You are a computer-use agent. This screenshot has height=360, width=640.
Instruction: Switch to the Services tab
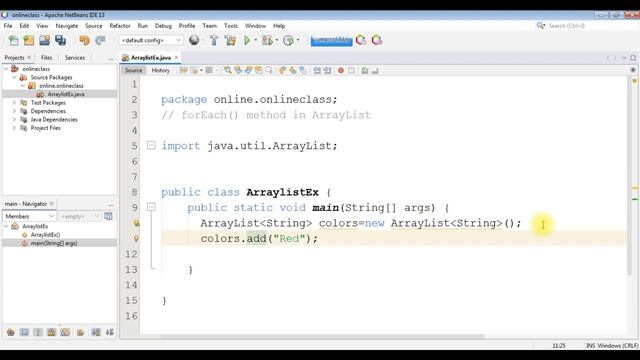click(75, 58)
